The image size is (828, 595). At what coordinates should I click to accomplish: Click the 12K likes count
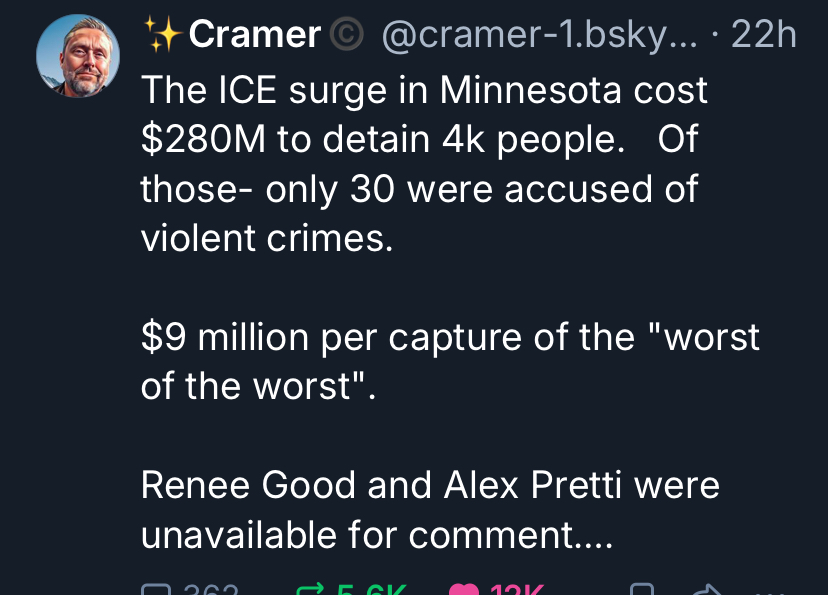(x=518, y=590)
